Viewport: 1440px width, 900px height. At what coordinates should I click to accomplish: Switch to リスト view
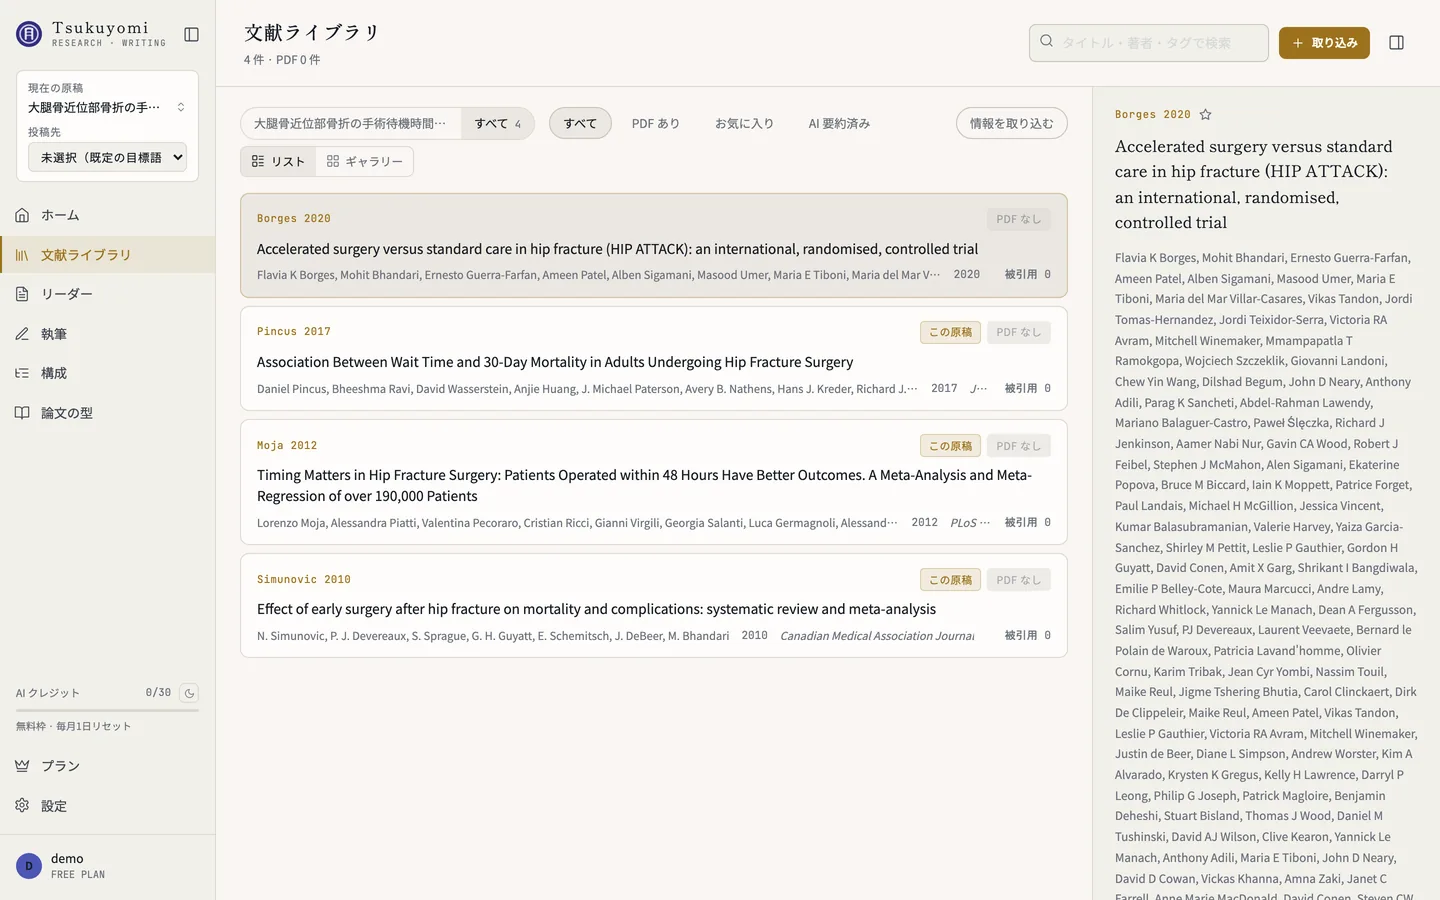click(279, 162)
